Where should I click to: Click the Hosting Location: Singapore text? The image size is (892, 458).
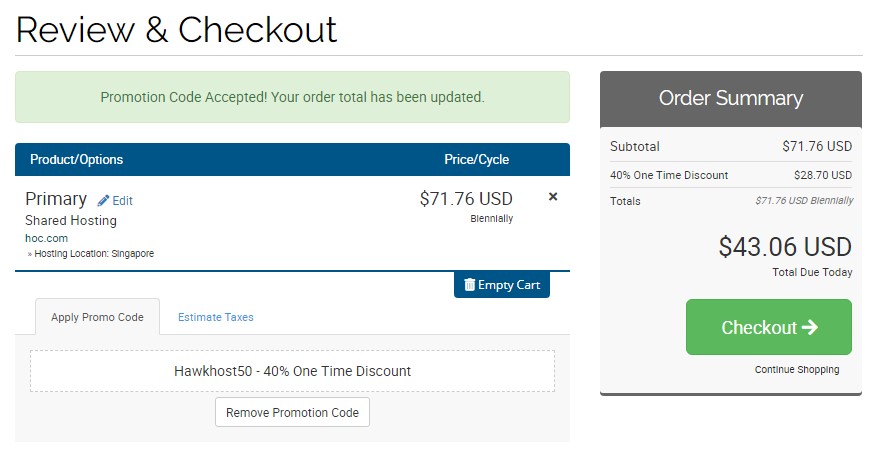(x=94, y=254)
